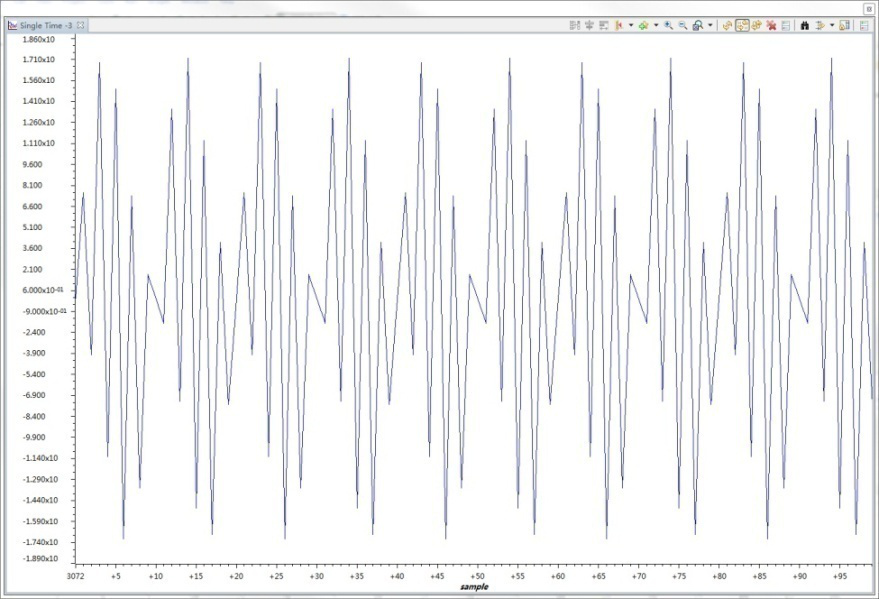Click the green reset graph icon

coord(644,25)
